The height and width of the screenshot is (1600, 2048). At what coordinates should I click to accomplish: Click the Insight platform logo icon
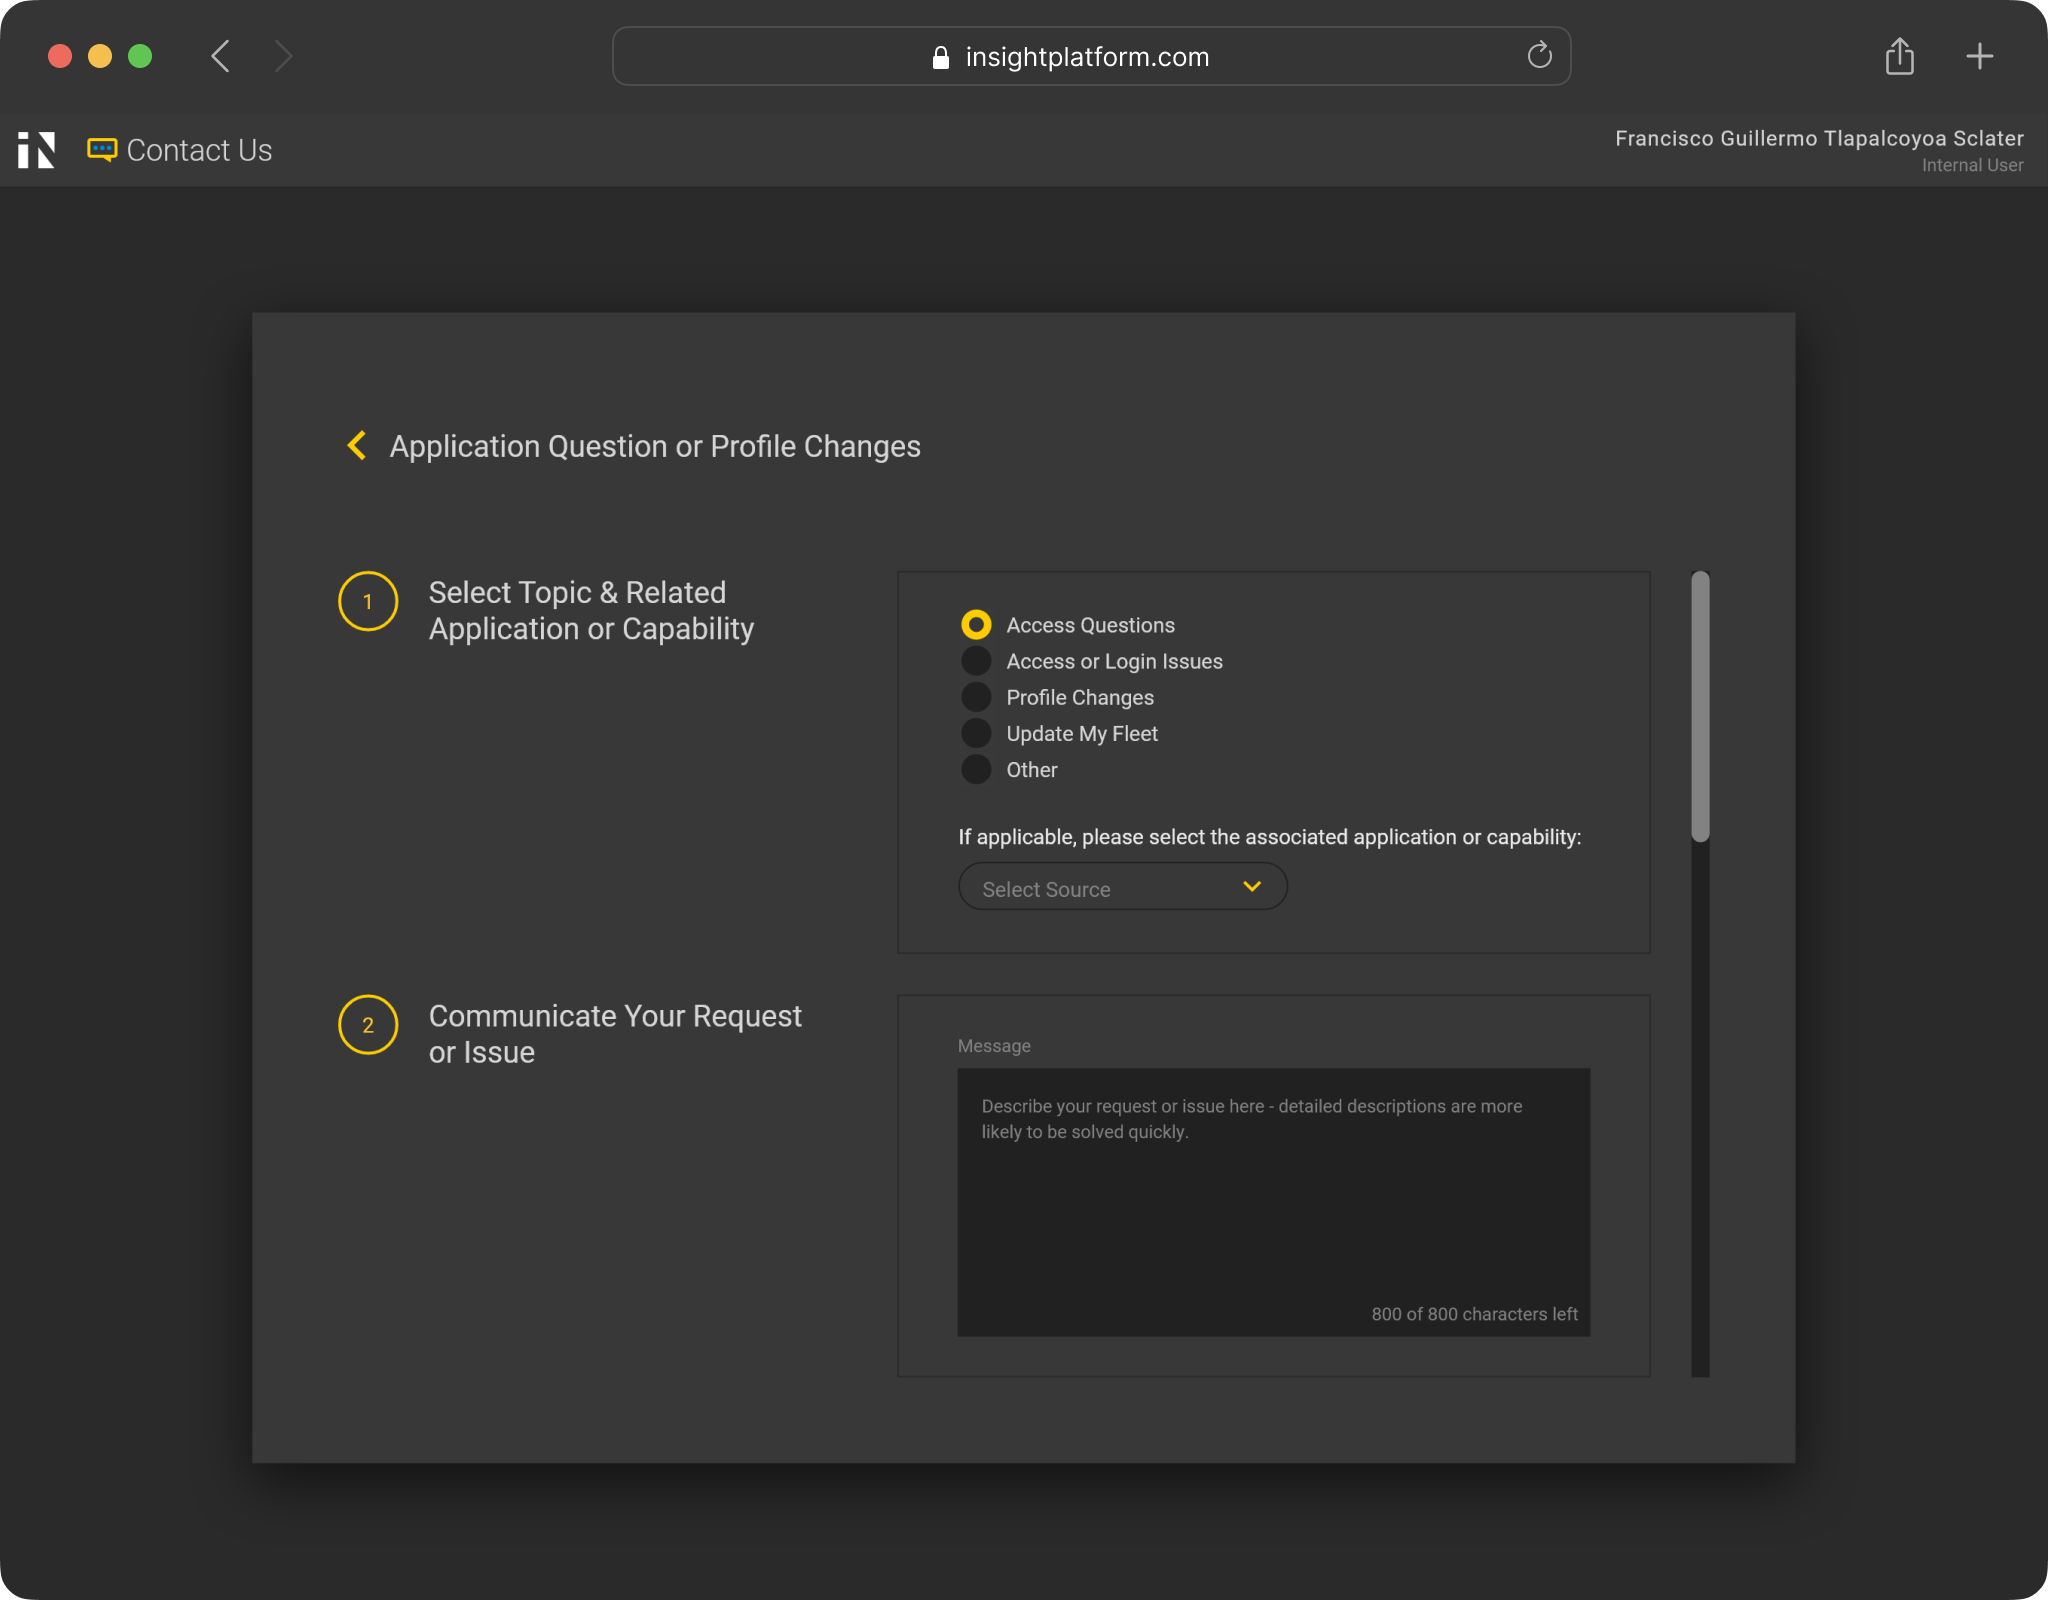click(36, 150)
